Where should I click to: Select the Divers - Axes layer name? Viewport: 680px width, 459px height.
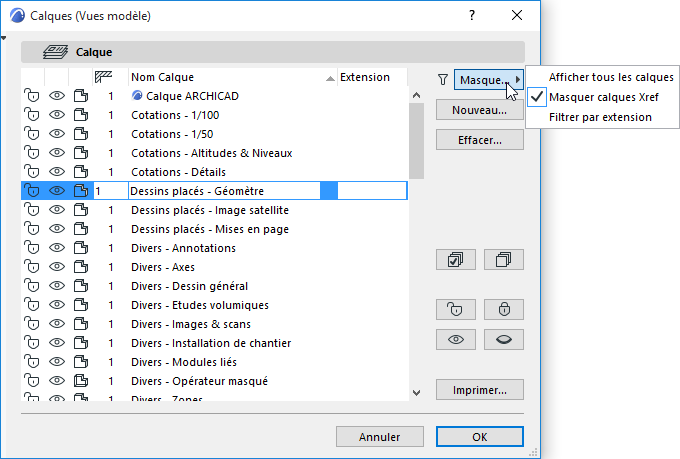pos(163,267)
